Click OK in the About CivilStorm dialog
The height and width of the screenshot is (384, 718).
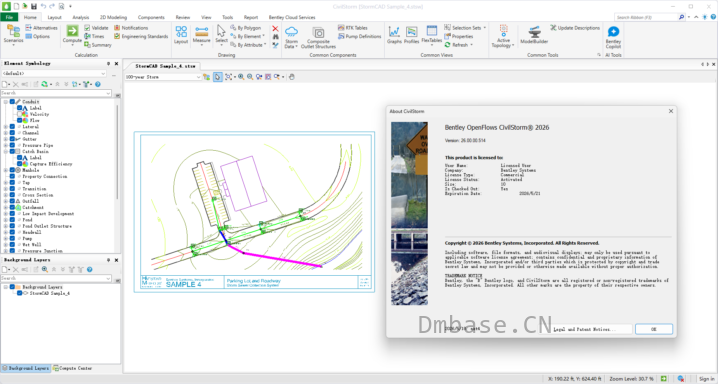(x=653, y=329)
